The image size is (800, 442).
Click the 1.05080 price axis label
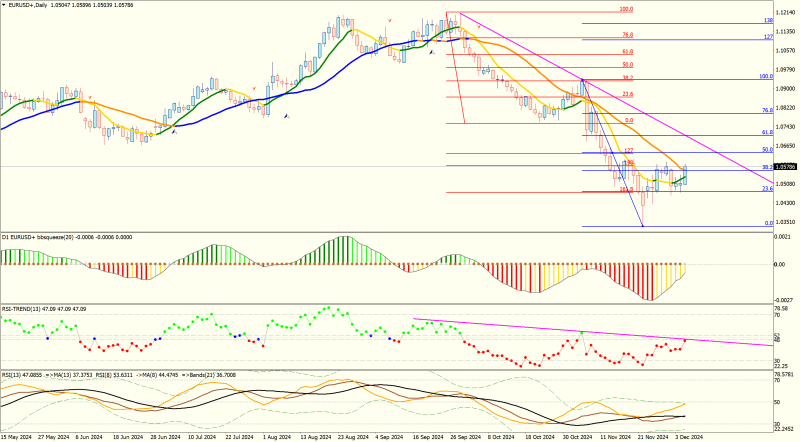785,184
